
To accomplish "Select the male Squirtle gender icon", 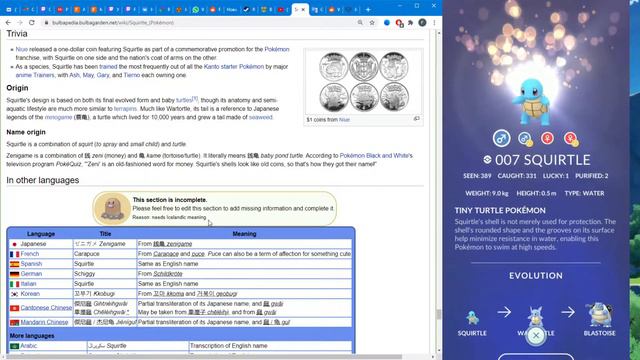I will (x=501, y=138).
